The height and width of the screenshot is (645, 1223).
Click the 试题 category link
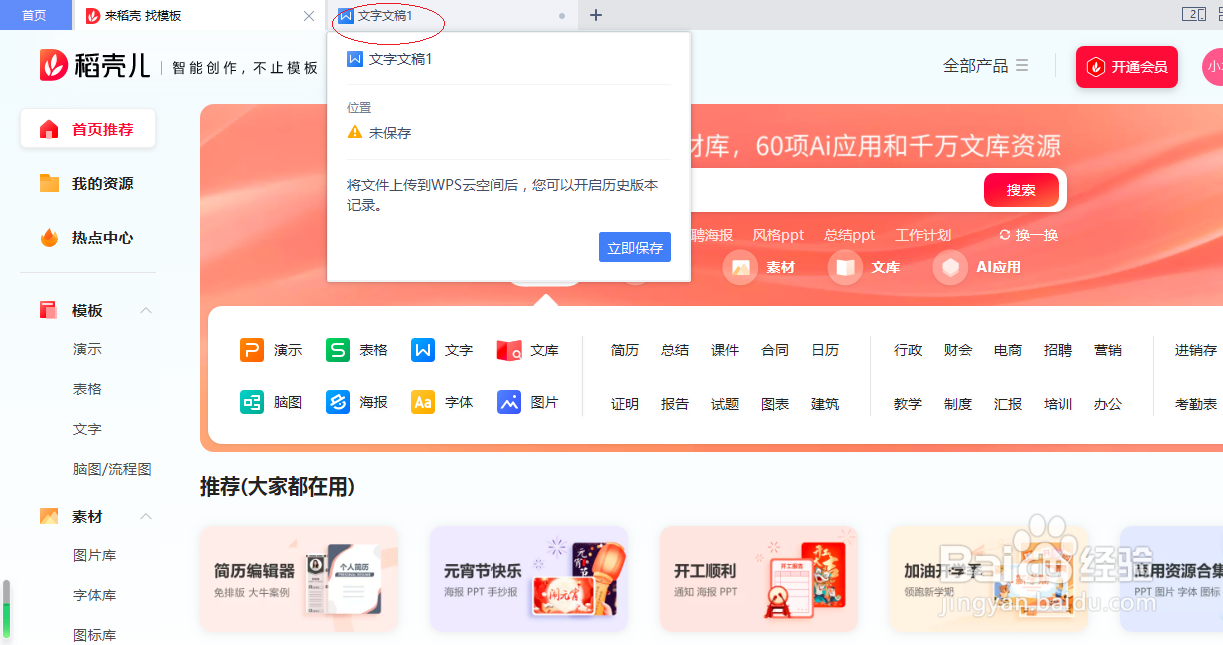click(725, 404)
